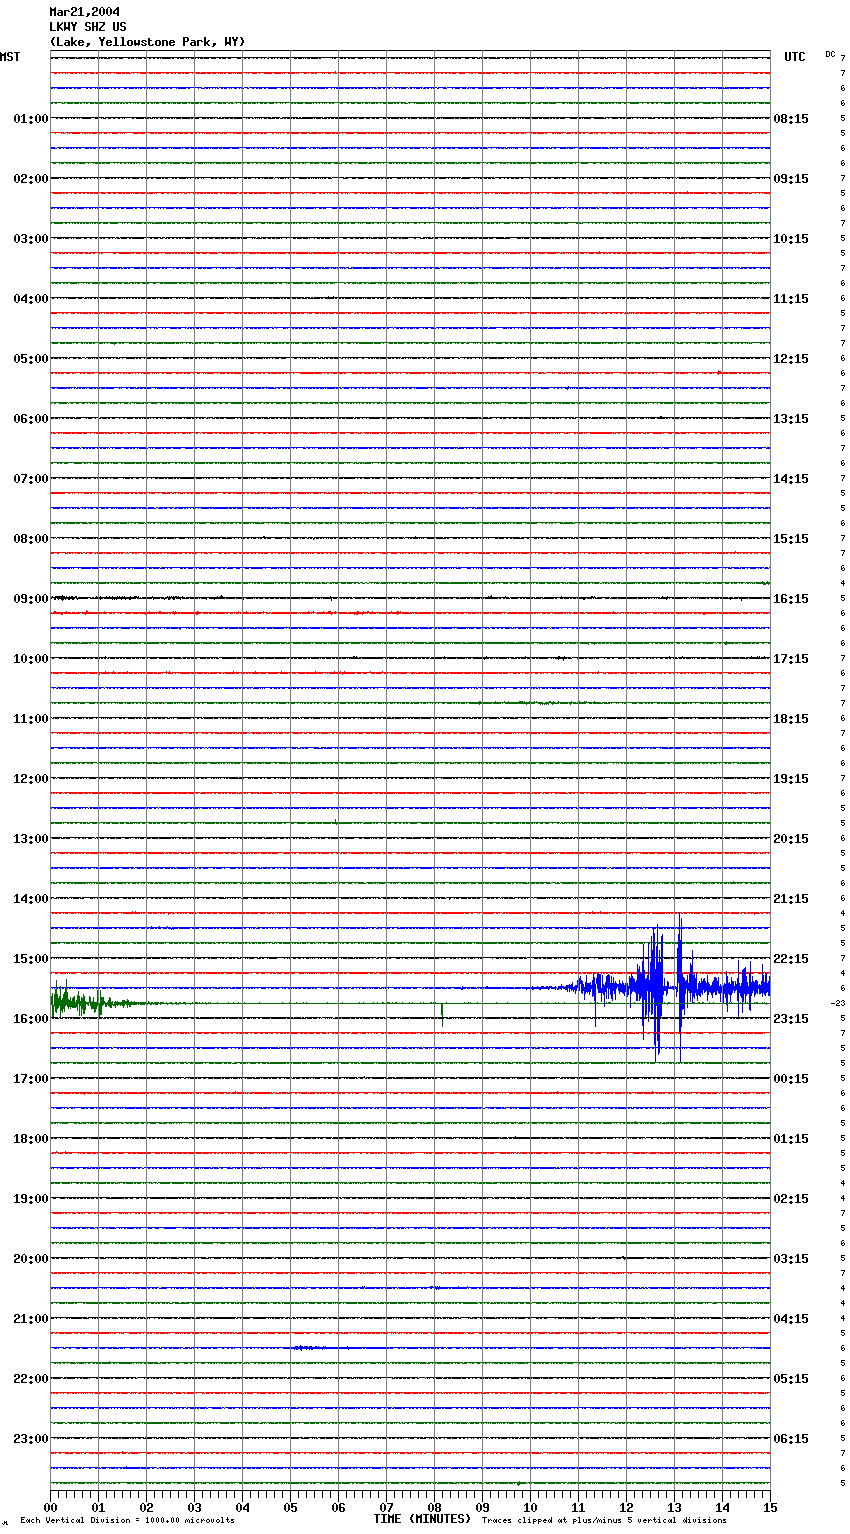
Task: Click the 15:00 MST time label
Action: point(31,959)
